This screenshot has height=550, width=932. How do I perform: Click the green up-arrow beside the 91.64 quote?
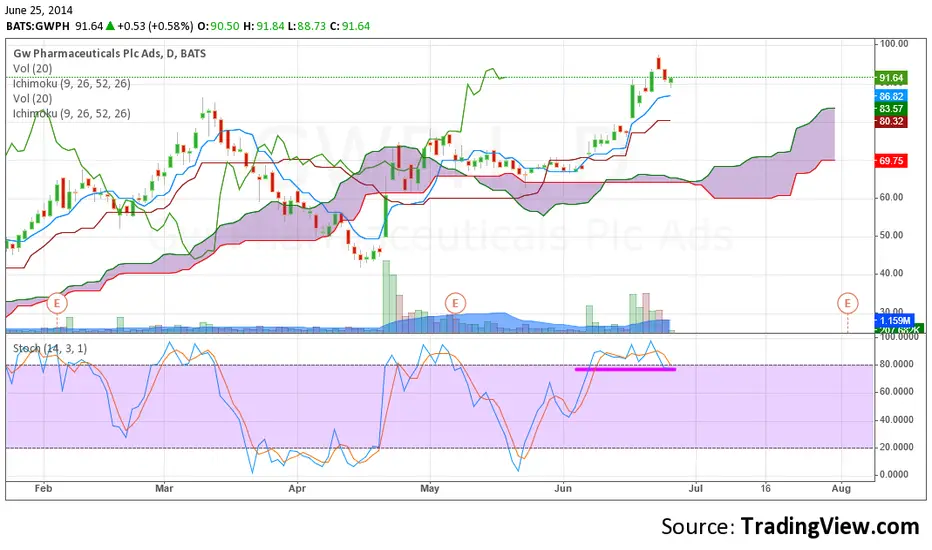point(110,26)
